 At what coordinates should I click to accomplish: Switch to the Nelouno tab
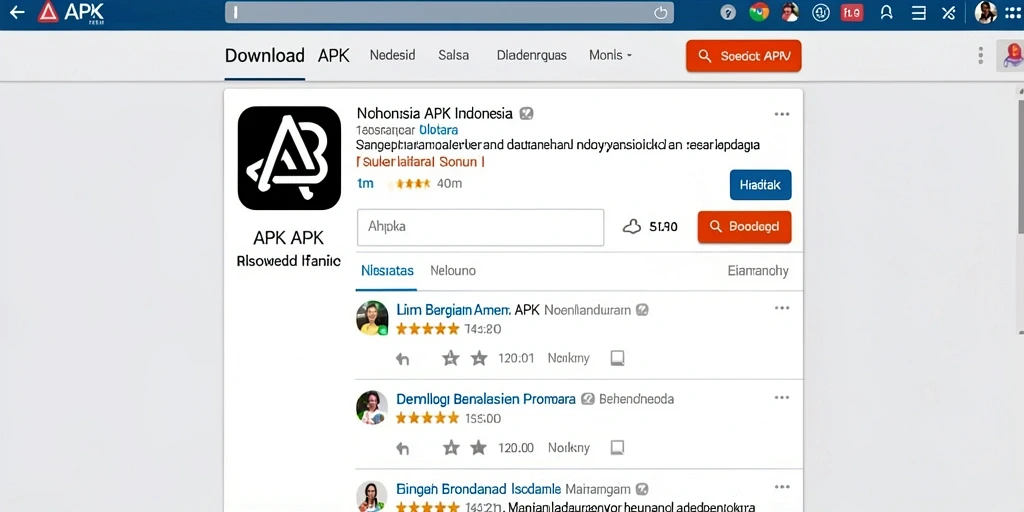coord(453,270)
